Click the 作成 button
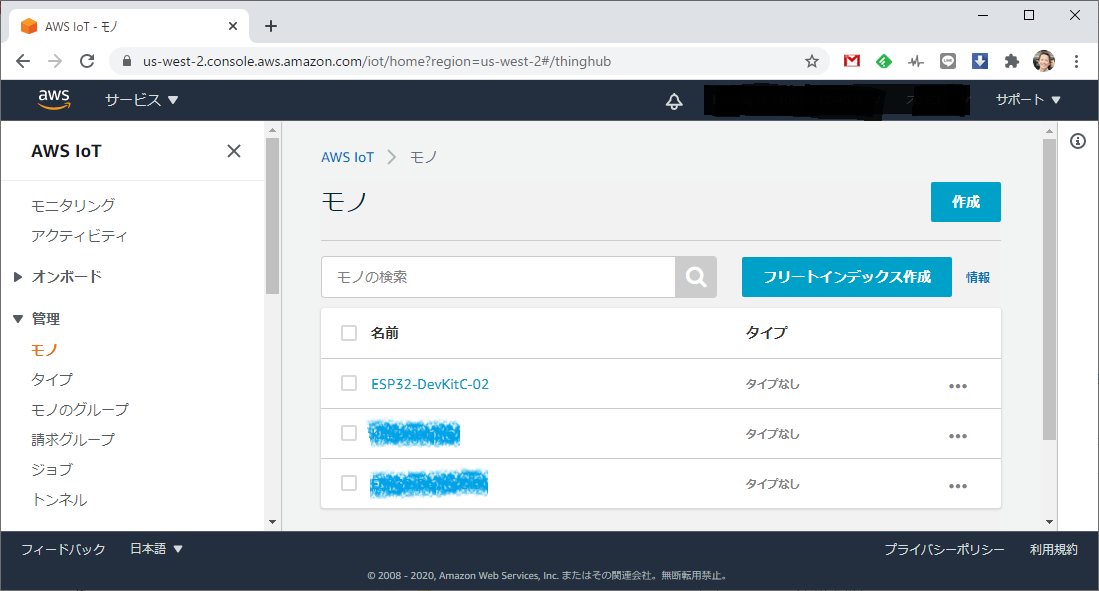Viewport: 1099px width, 591px height. [966, 202]
